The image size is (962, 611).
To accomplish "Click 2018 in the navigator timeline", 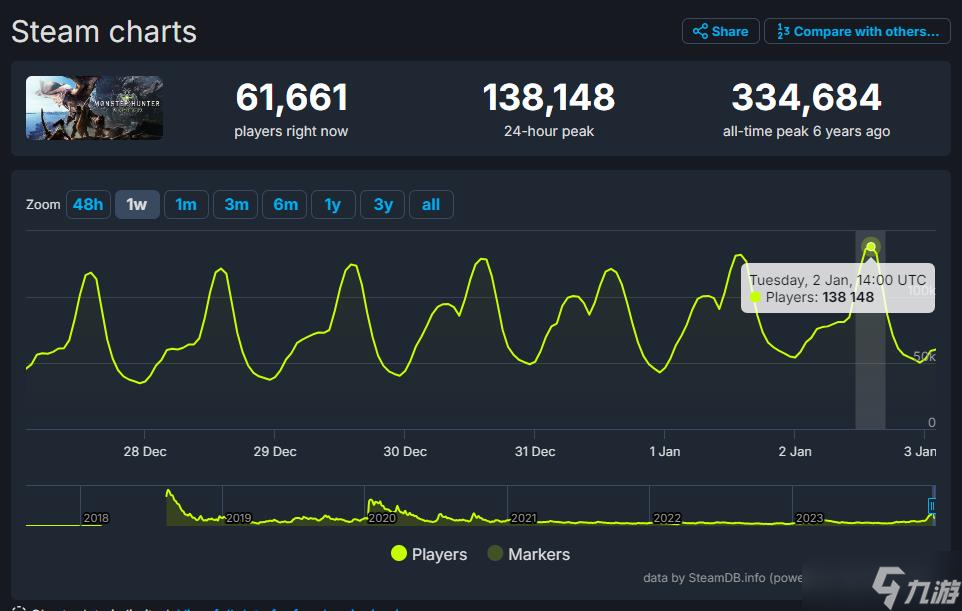I will [x=96, y=518].
